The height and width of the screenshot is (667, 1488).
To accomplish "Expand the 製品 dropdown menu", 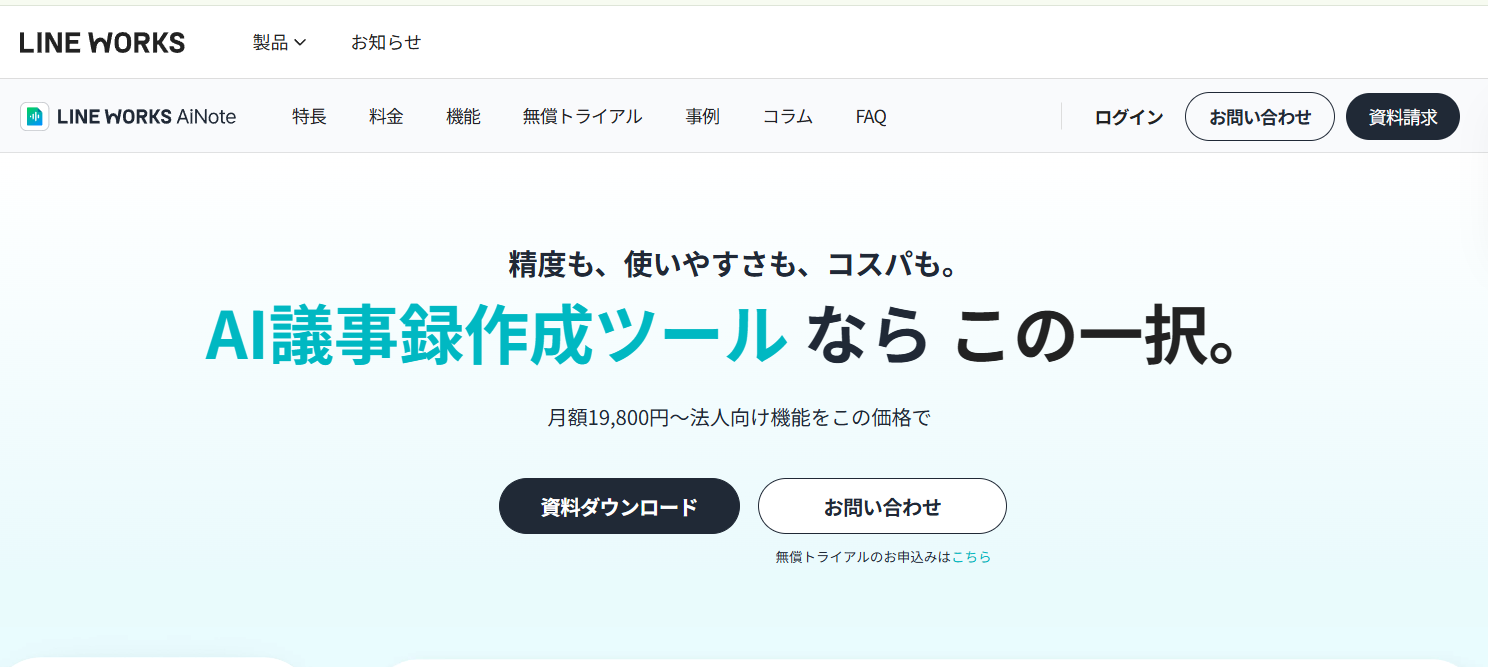I will 279,42.
